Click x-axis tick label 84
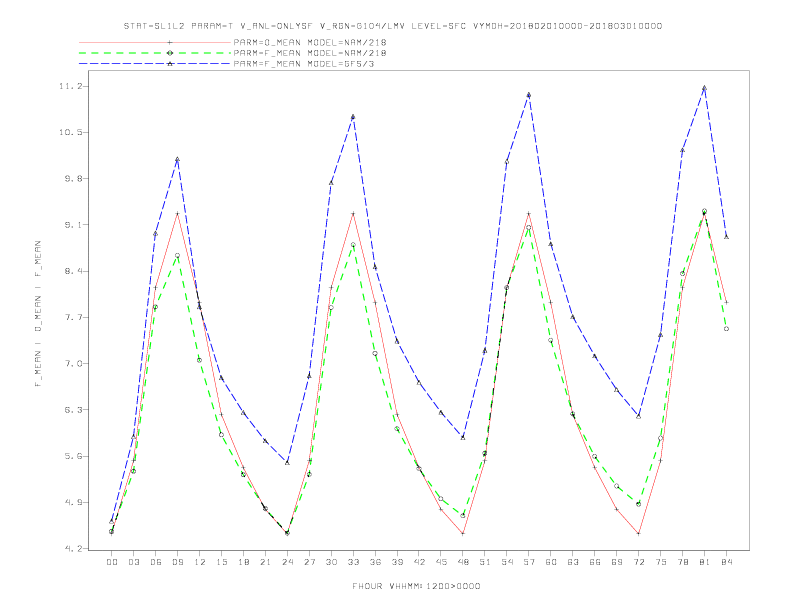Image resolution: width=792 pixels, height=612 pixels. pyautogui.click(x=726, y=562)
